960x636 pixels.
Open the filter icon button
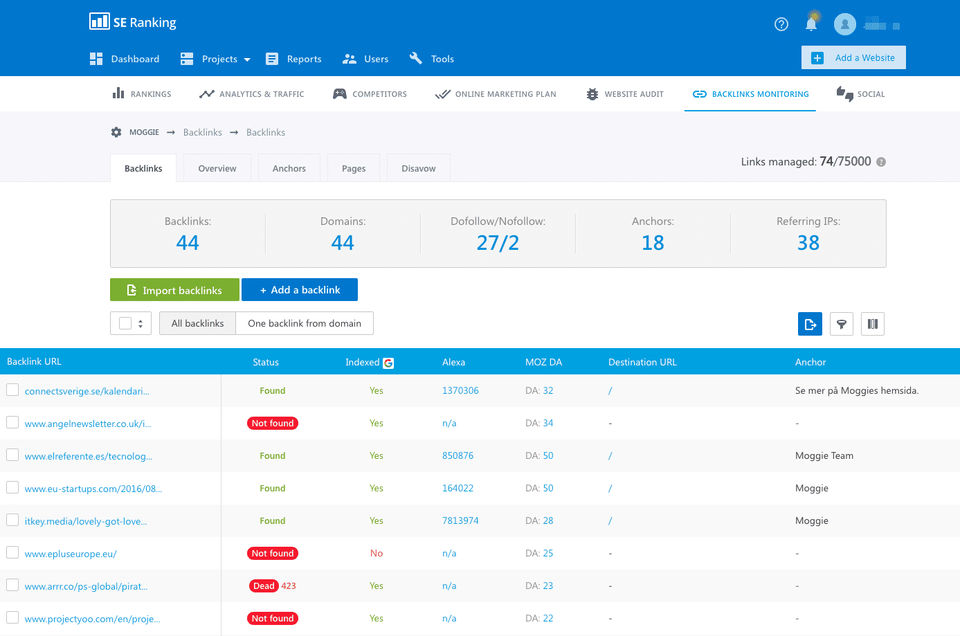(x=842, y=323)
